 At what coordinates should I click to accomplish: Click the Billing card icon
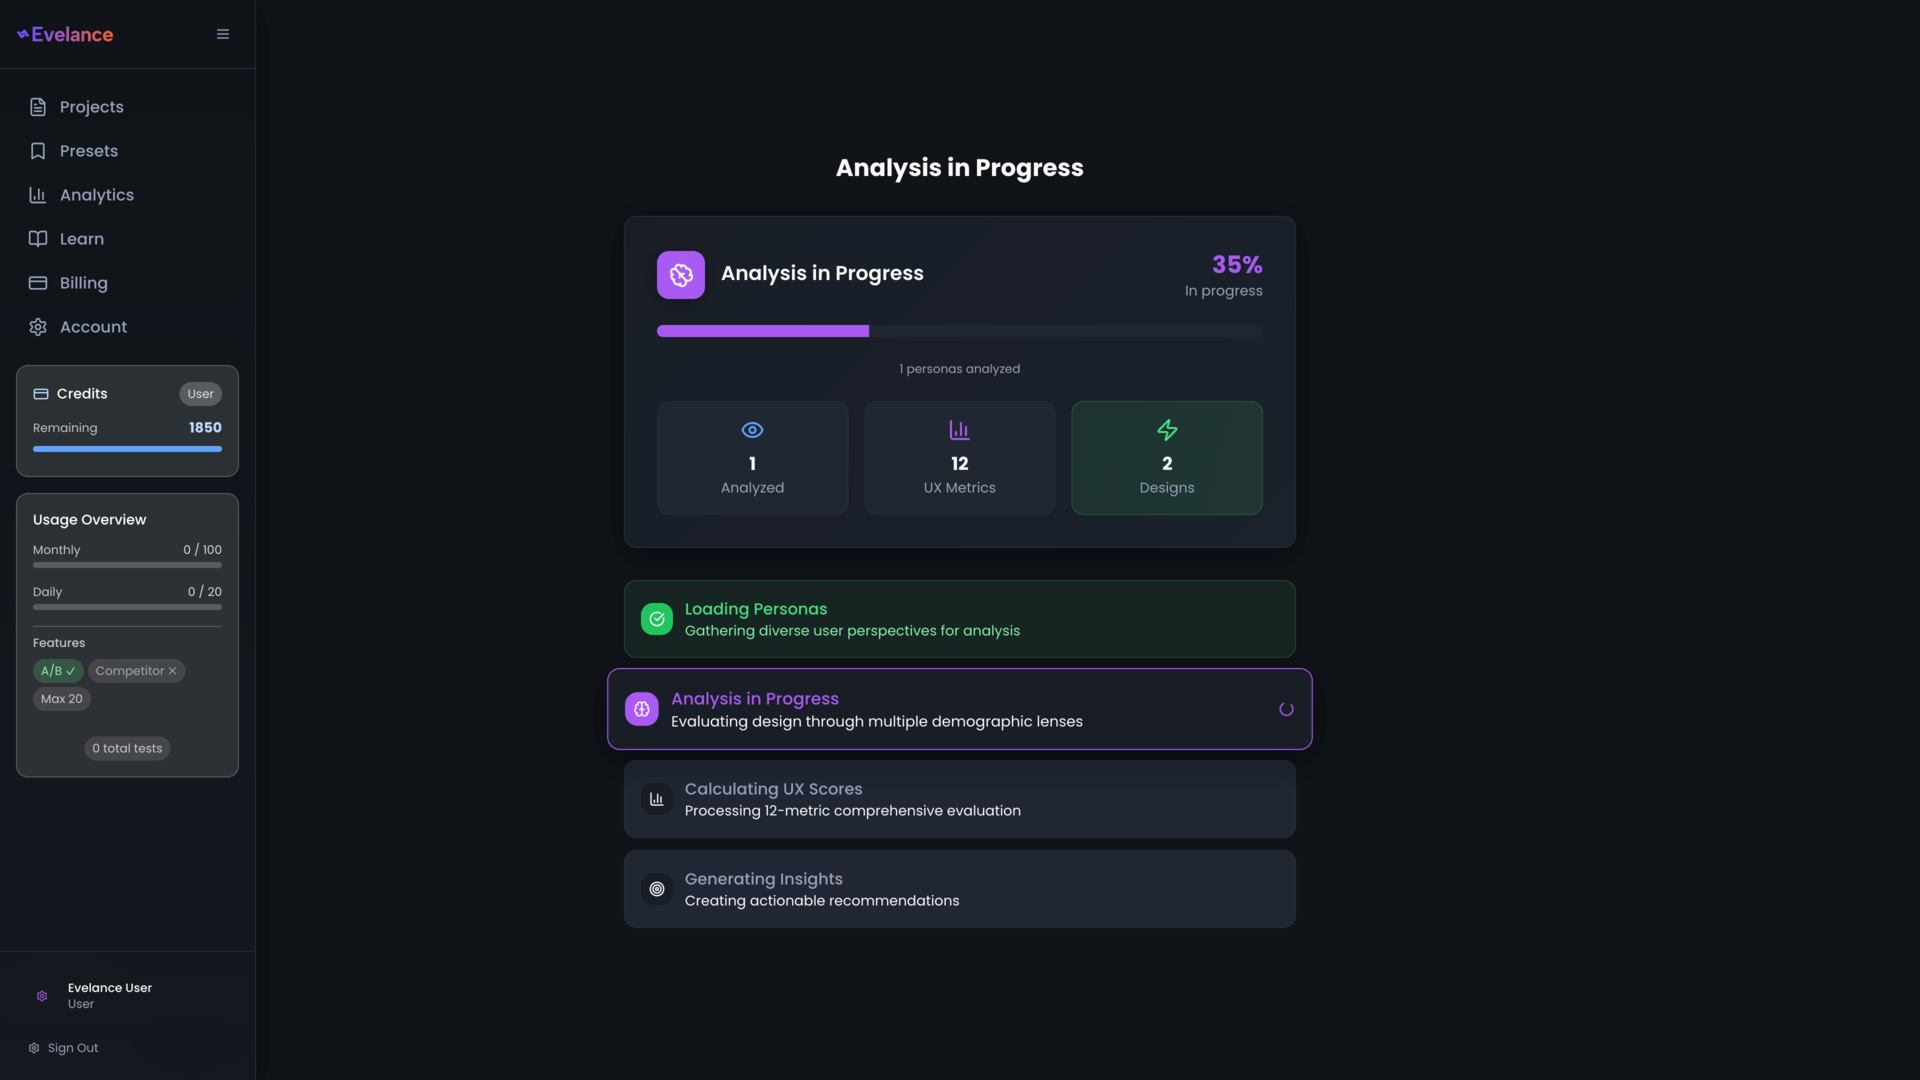[38, 283]
